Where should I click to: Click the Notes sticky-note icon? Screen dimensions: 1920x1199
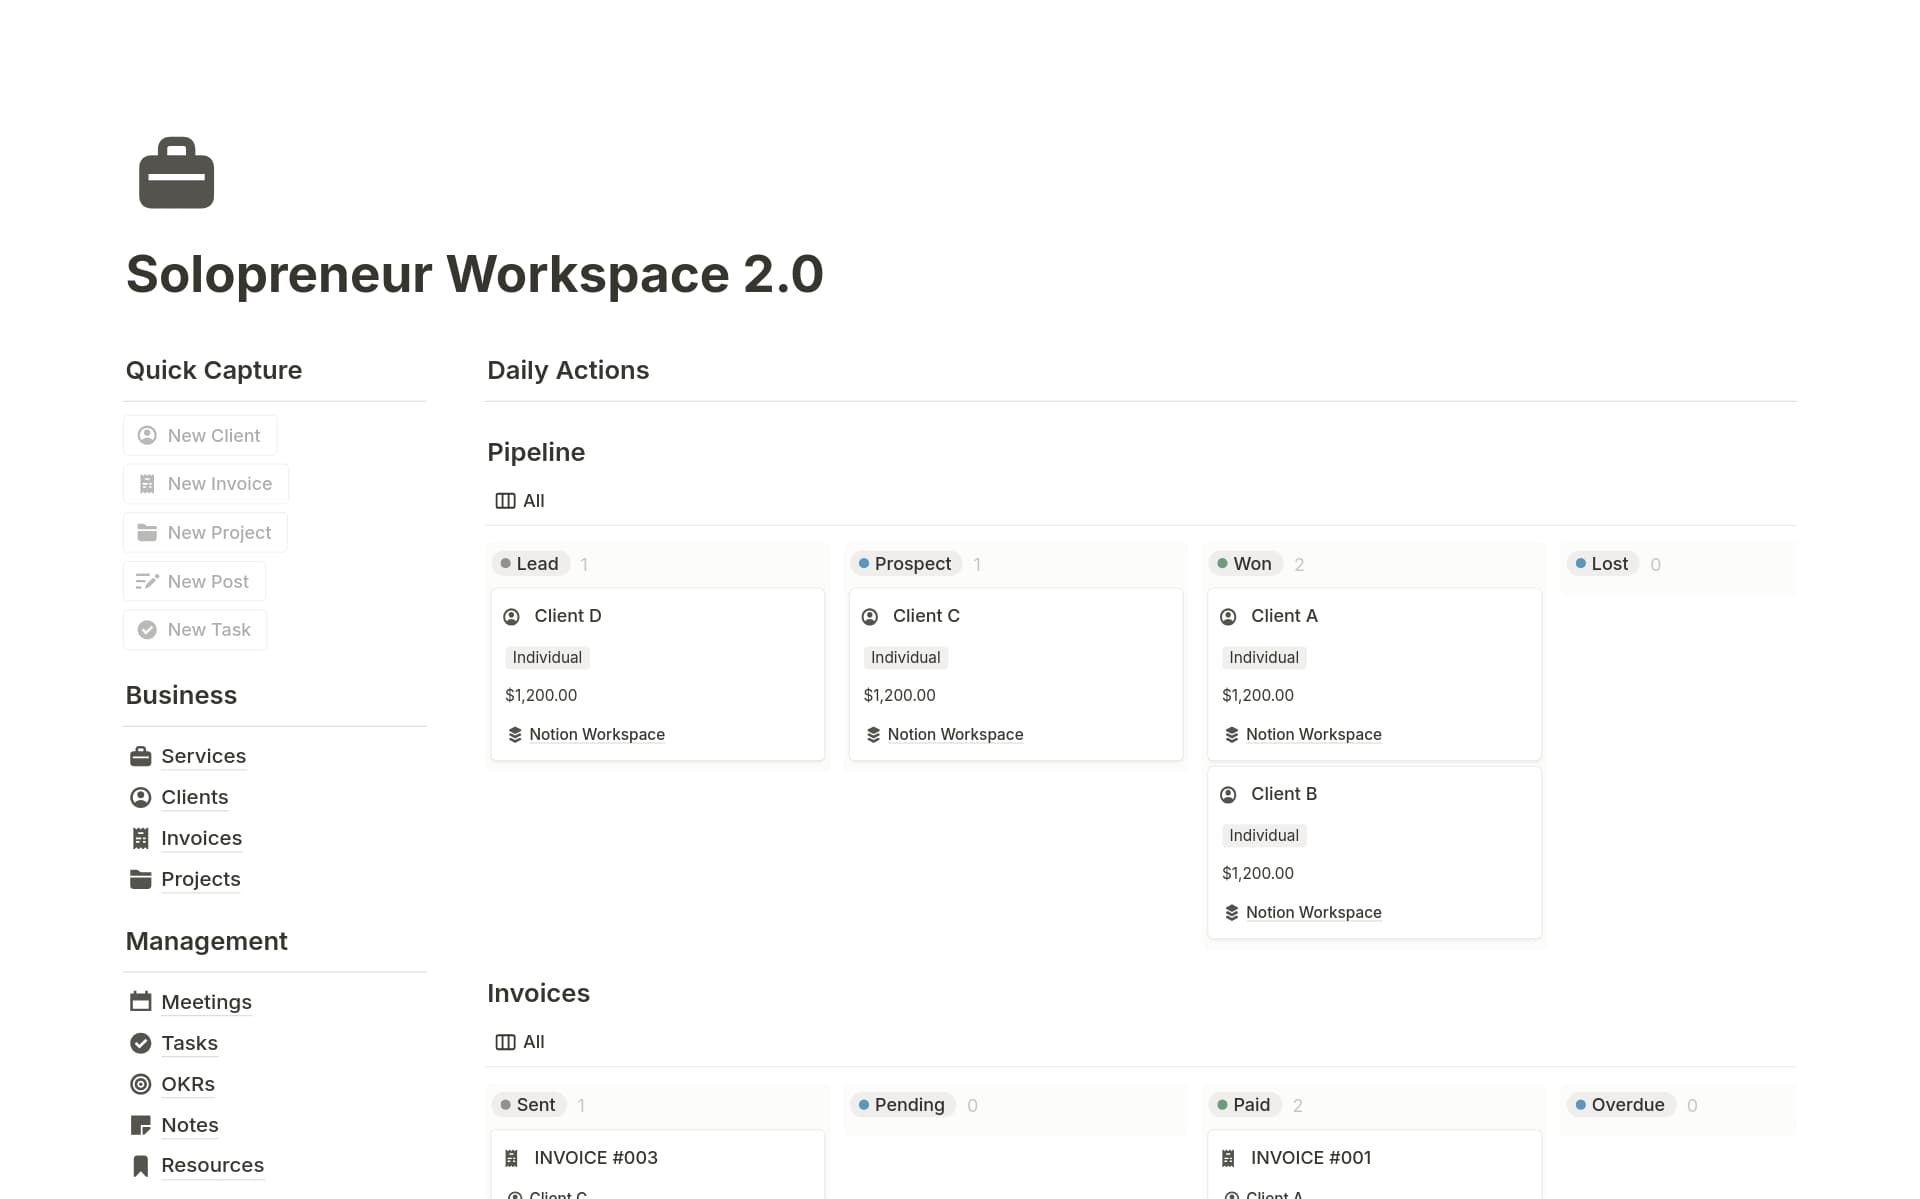point(141,1125)
